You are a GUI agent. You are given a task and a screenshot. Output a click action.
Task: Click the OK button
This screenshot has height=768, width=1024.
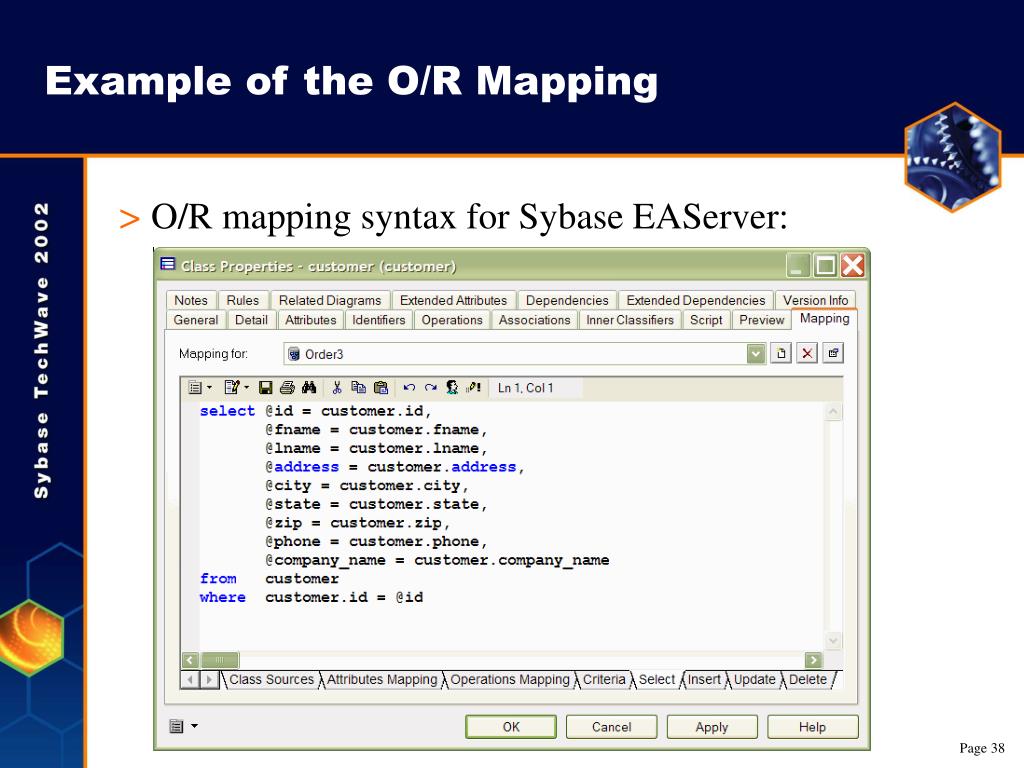pos(511,727)
